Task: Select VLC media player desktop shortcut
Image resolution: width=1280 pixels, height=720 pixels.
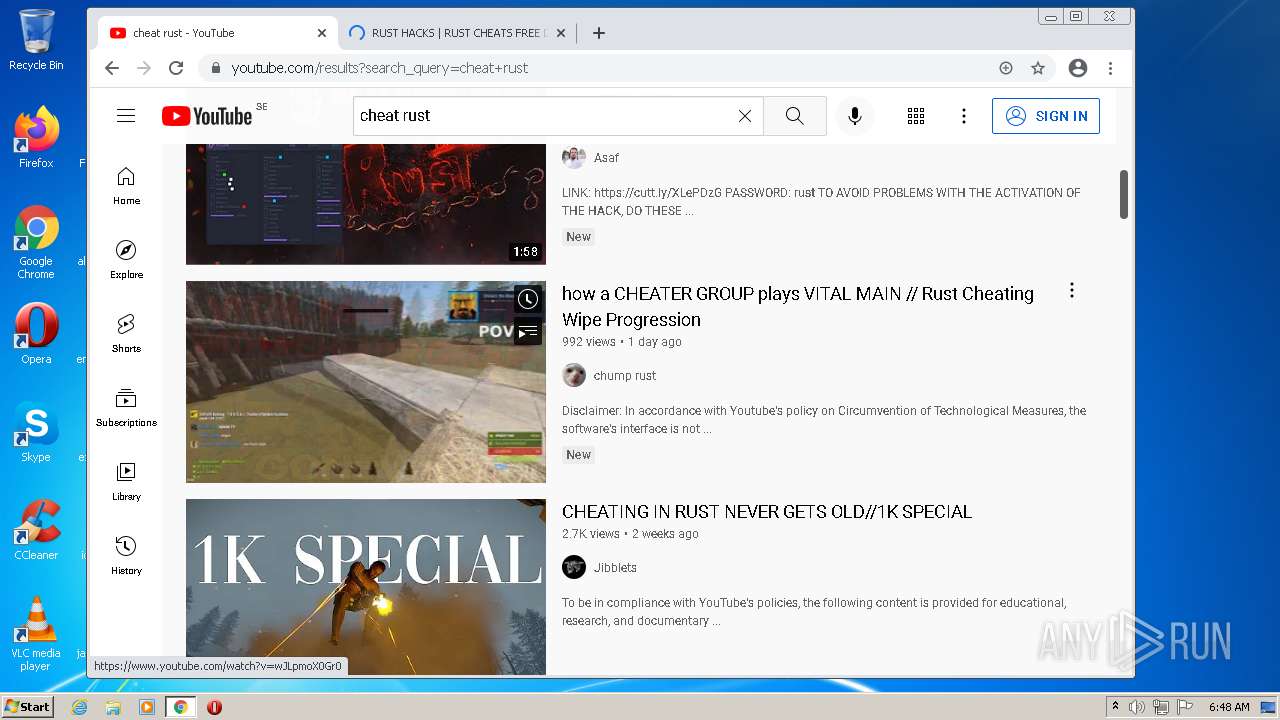Action: pos(36,634)
